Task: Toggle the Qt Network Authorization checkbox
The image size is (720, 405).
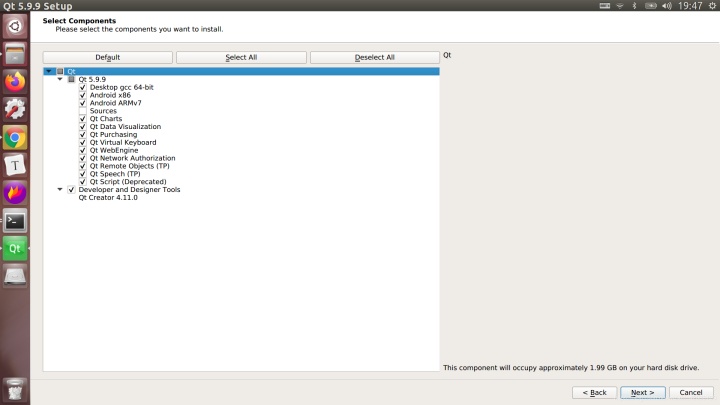Action: [x=83, y=158]
